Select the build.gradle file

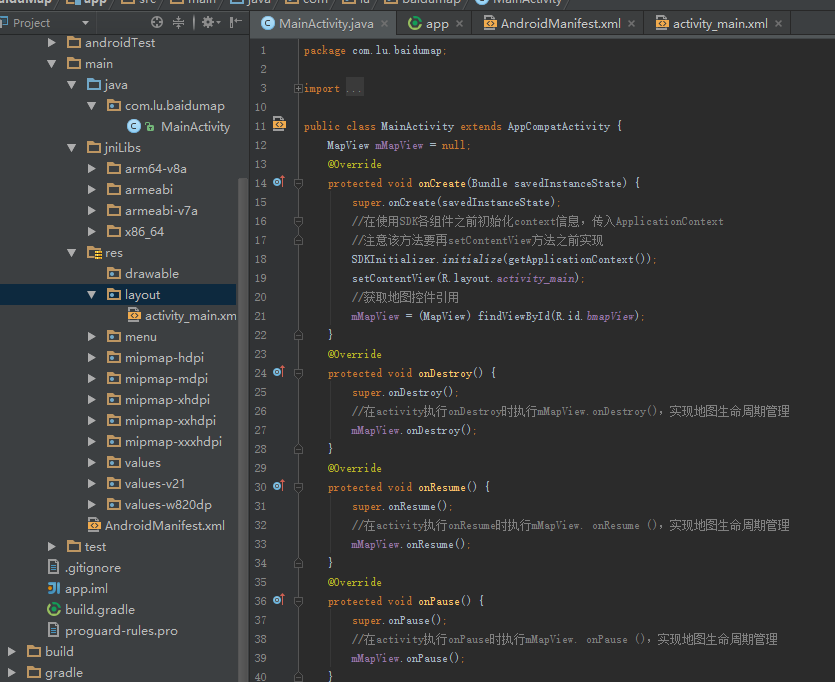91,610
